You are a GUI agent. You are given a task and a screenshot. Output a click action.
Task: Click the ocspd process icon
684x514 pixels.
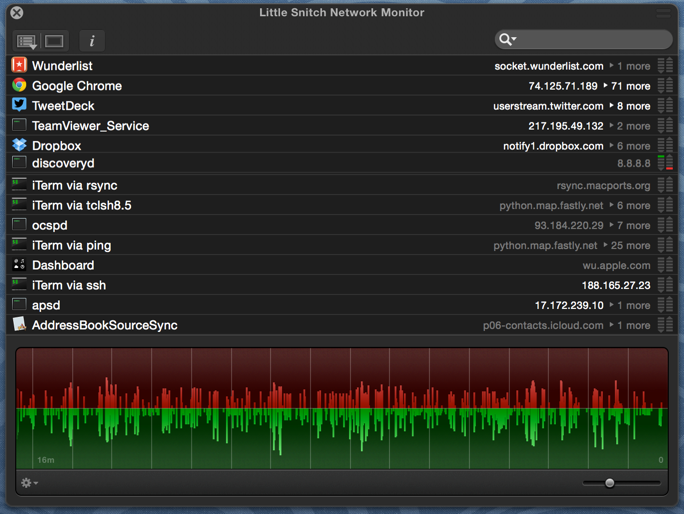tap(19, 225)
